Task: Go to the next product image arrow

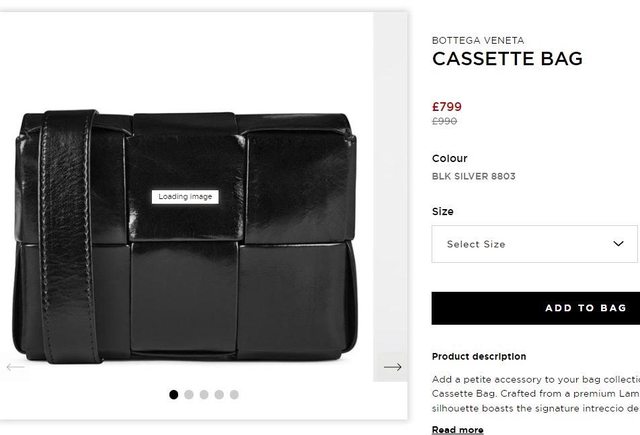Action: point(392,367)
